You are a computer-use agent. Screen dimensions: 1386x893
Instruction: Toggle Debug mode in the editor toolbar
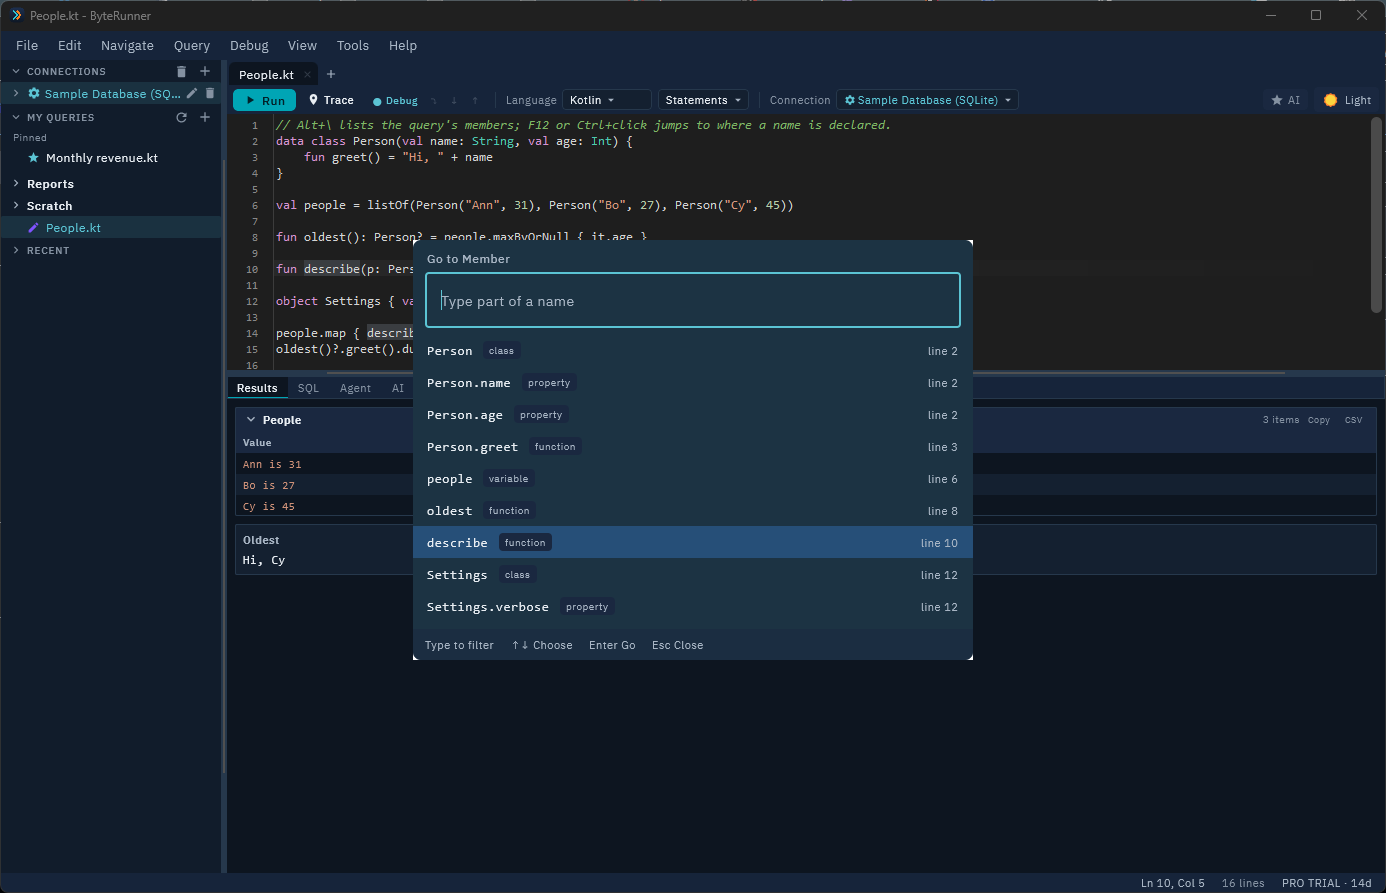coord(395,101)
